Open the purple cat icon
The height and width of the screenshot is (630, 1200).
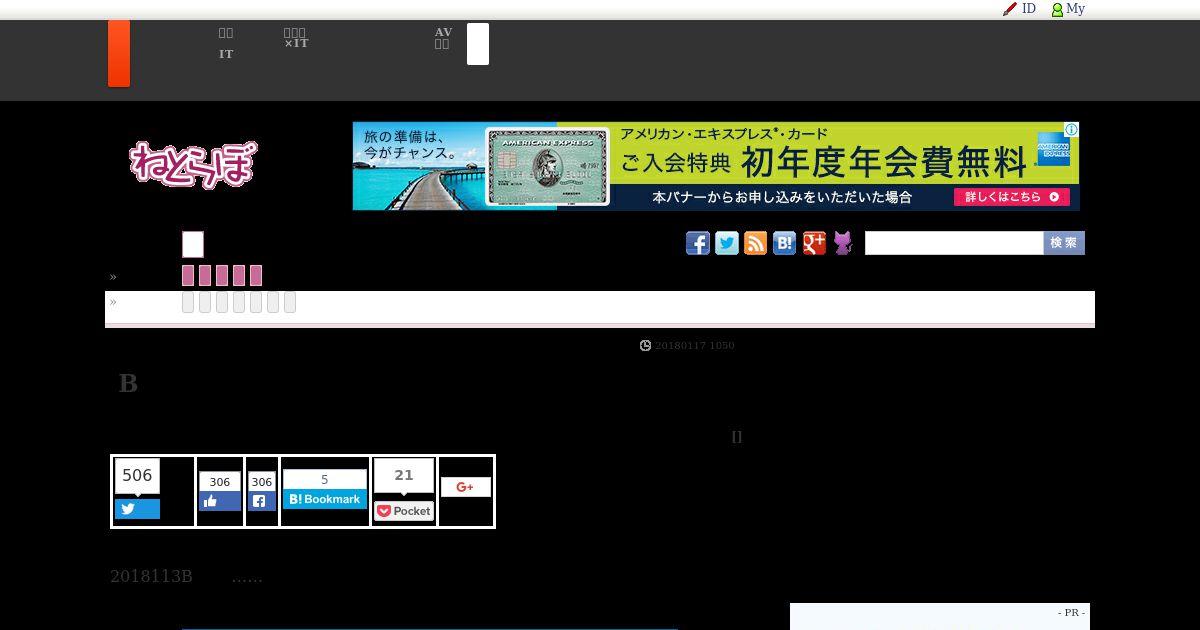point(843,243)
